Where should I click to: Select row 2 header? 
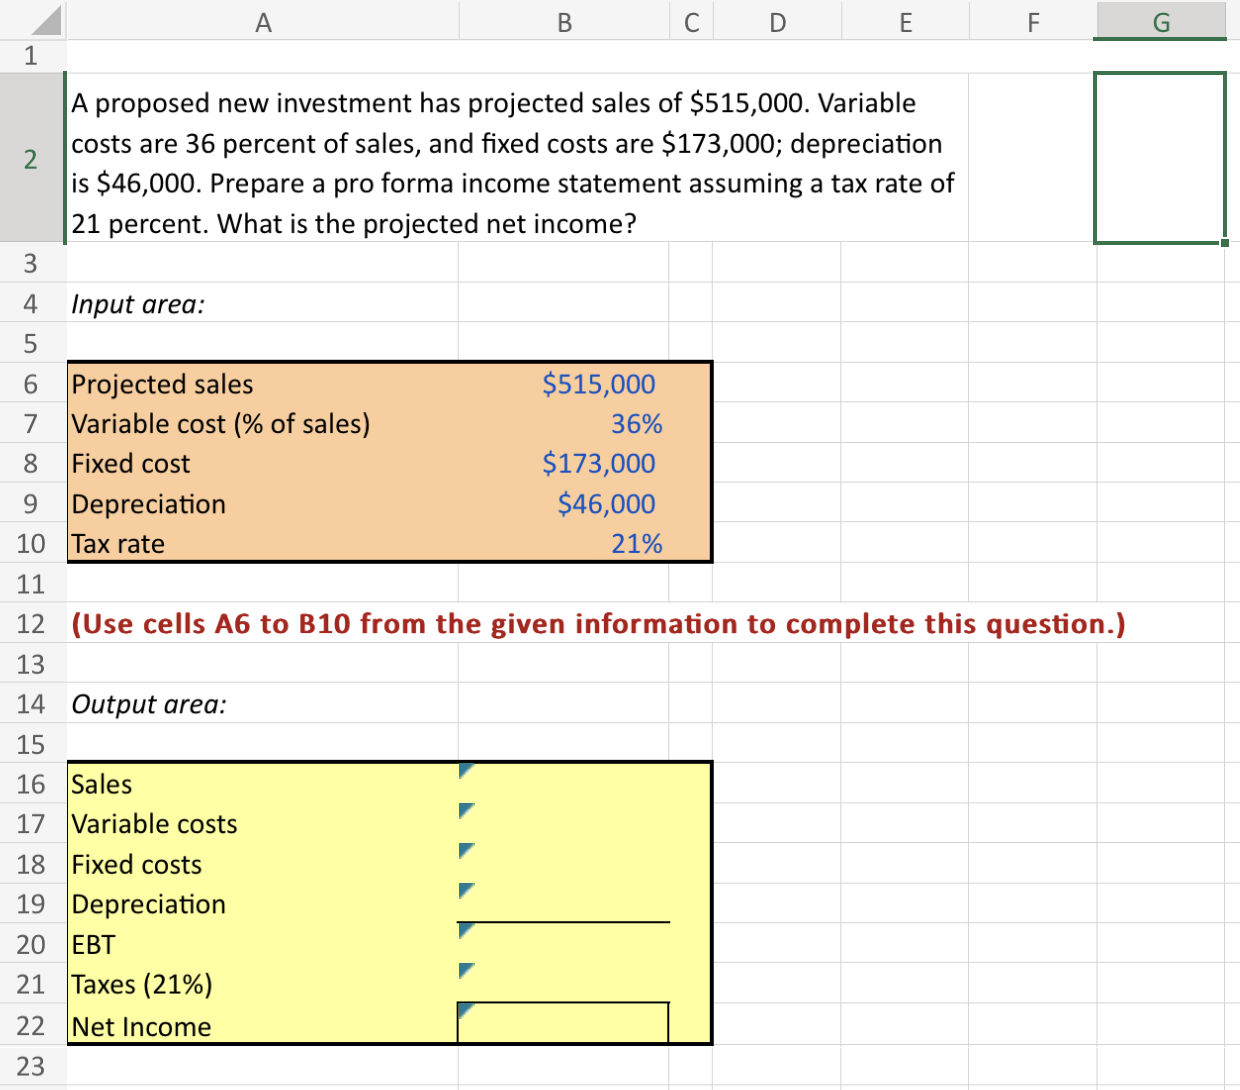(x=31, y=158)
